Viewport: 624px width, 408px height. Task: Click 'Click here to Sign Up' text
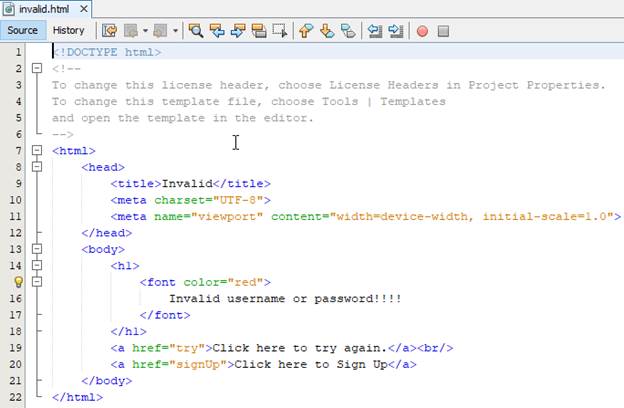tap(311, 364)
